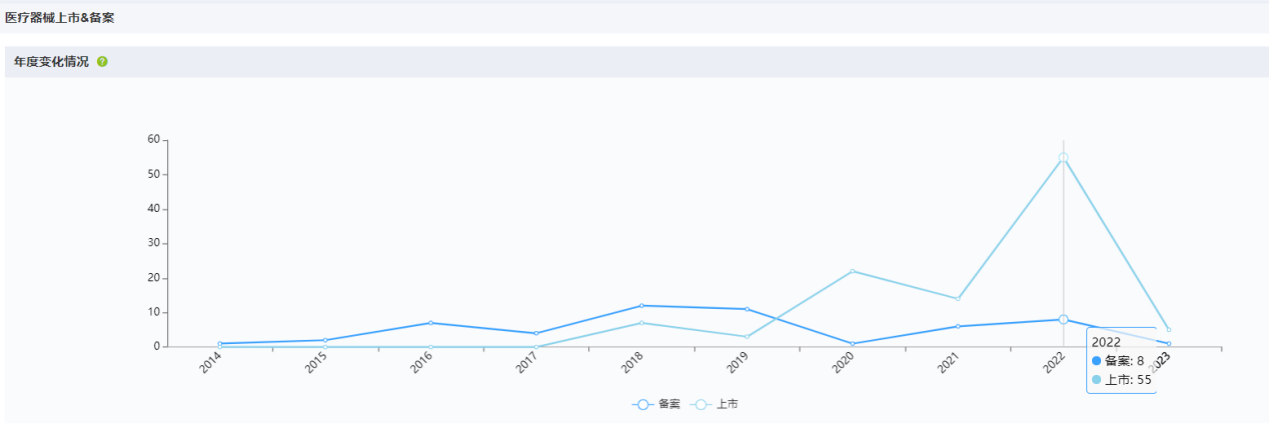Select the 上市 data point for 2020
Screen dimensions: 1269x428
(x=852, y=271)
